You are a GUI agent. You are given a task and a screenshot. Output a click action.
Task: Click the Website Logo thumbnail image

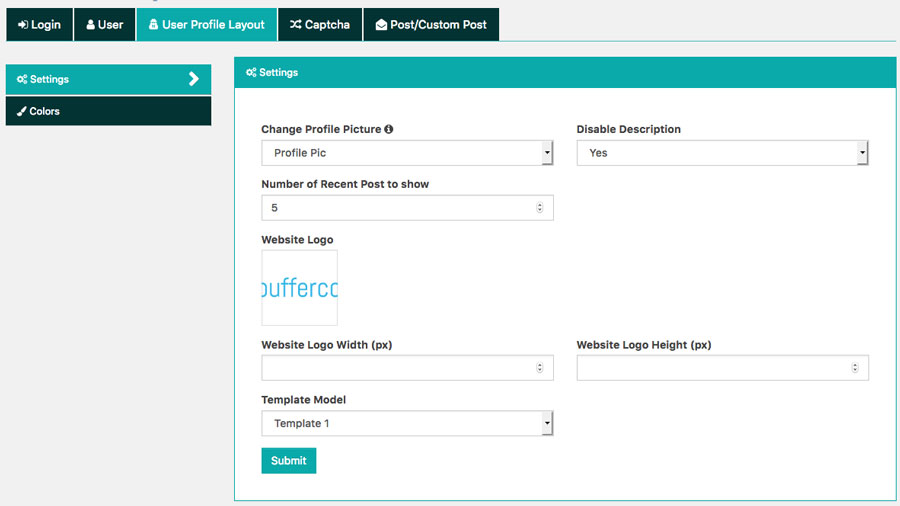[x=300, y=288]
